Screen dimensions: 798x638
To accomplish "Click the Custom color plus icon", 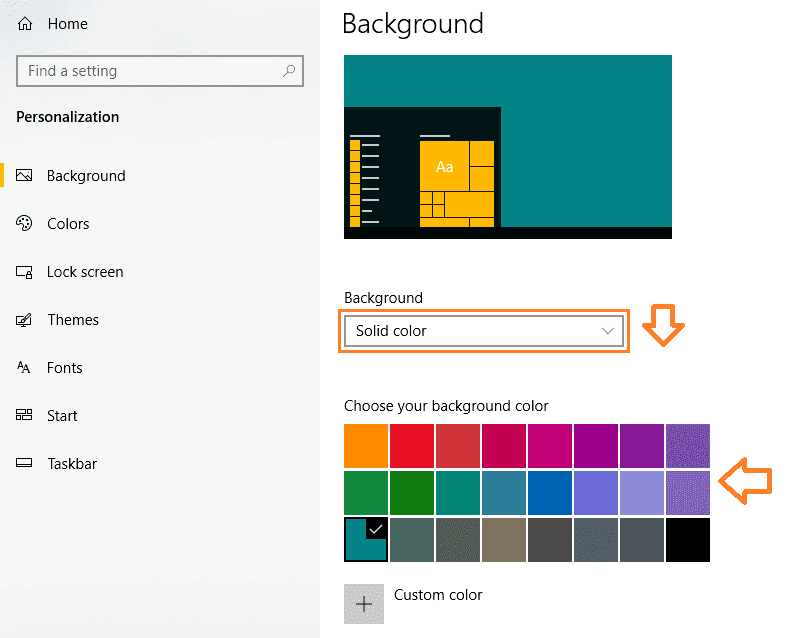I will tap(364, 604).
